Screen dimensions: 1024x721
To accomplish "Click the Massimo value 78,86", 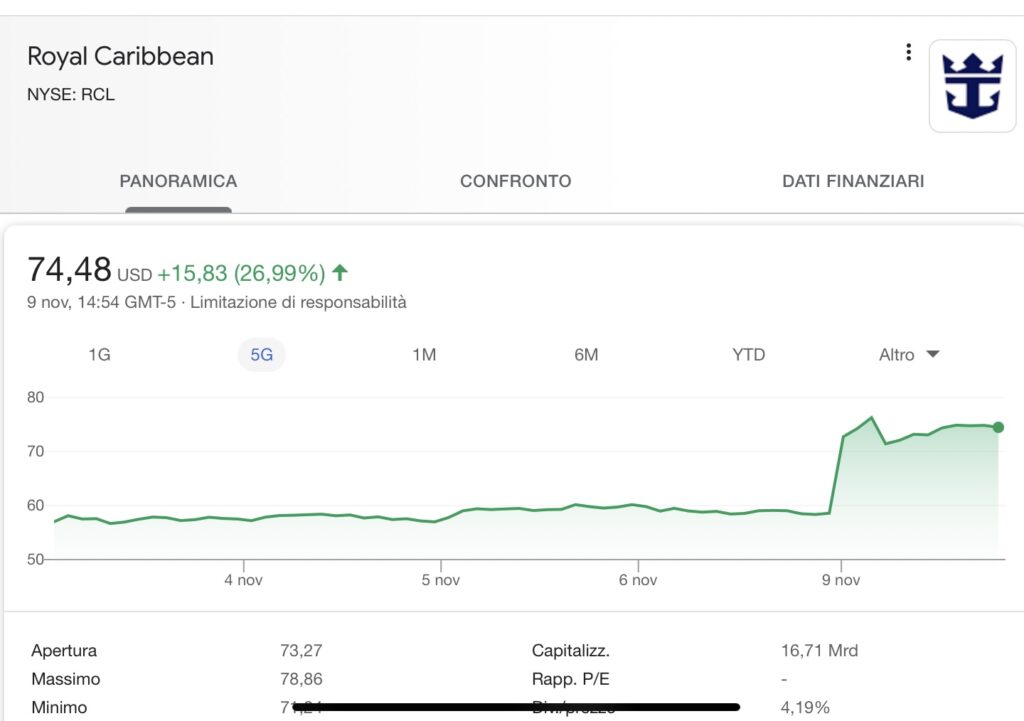I will 301,679.
